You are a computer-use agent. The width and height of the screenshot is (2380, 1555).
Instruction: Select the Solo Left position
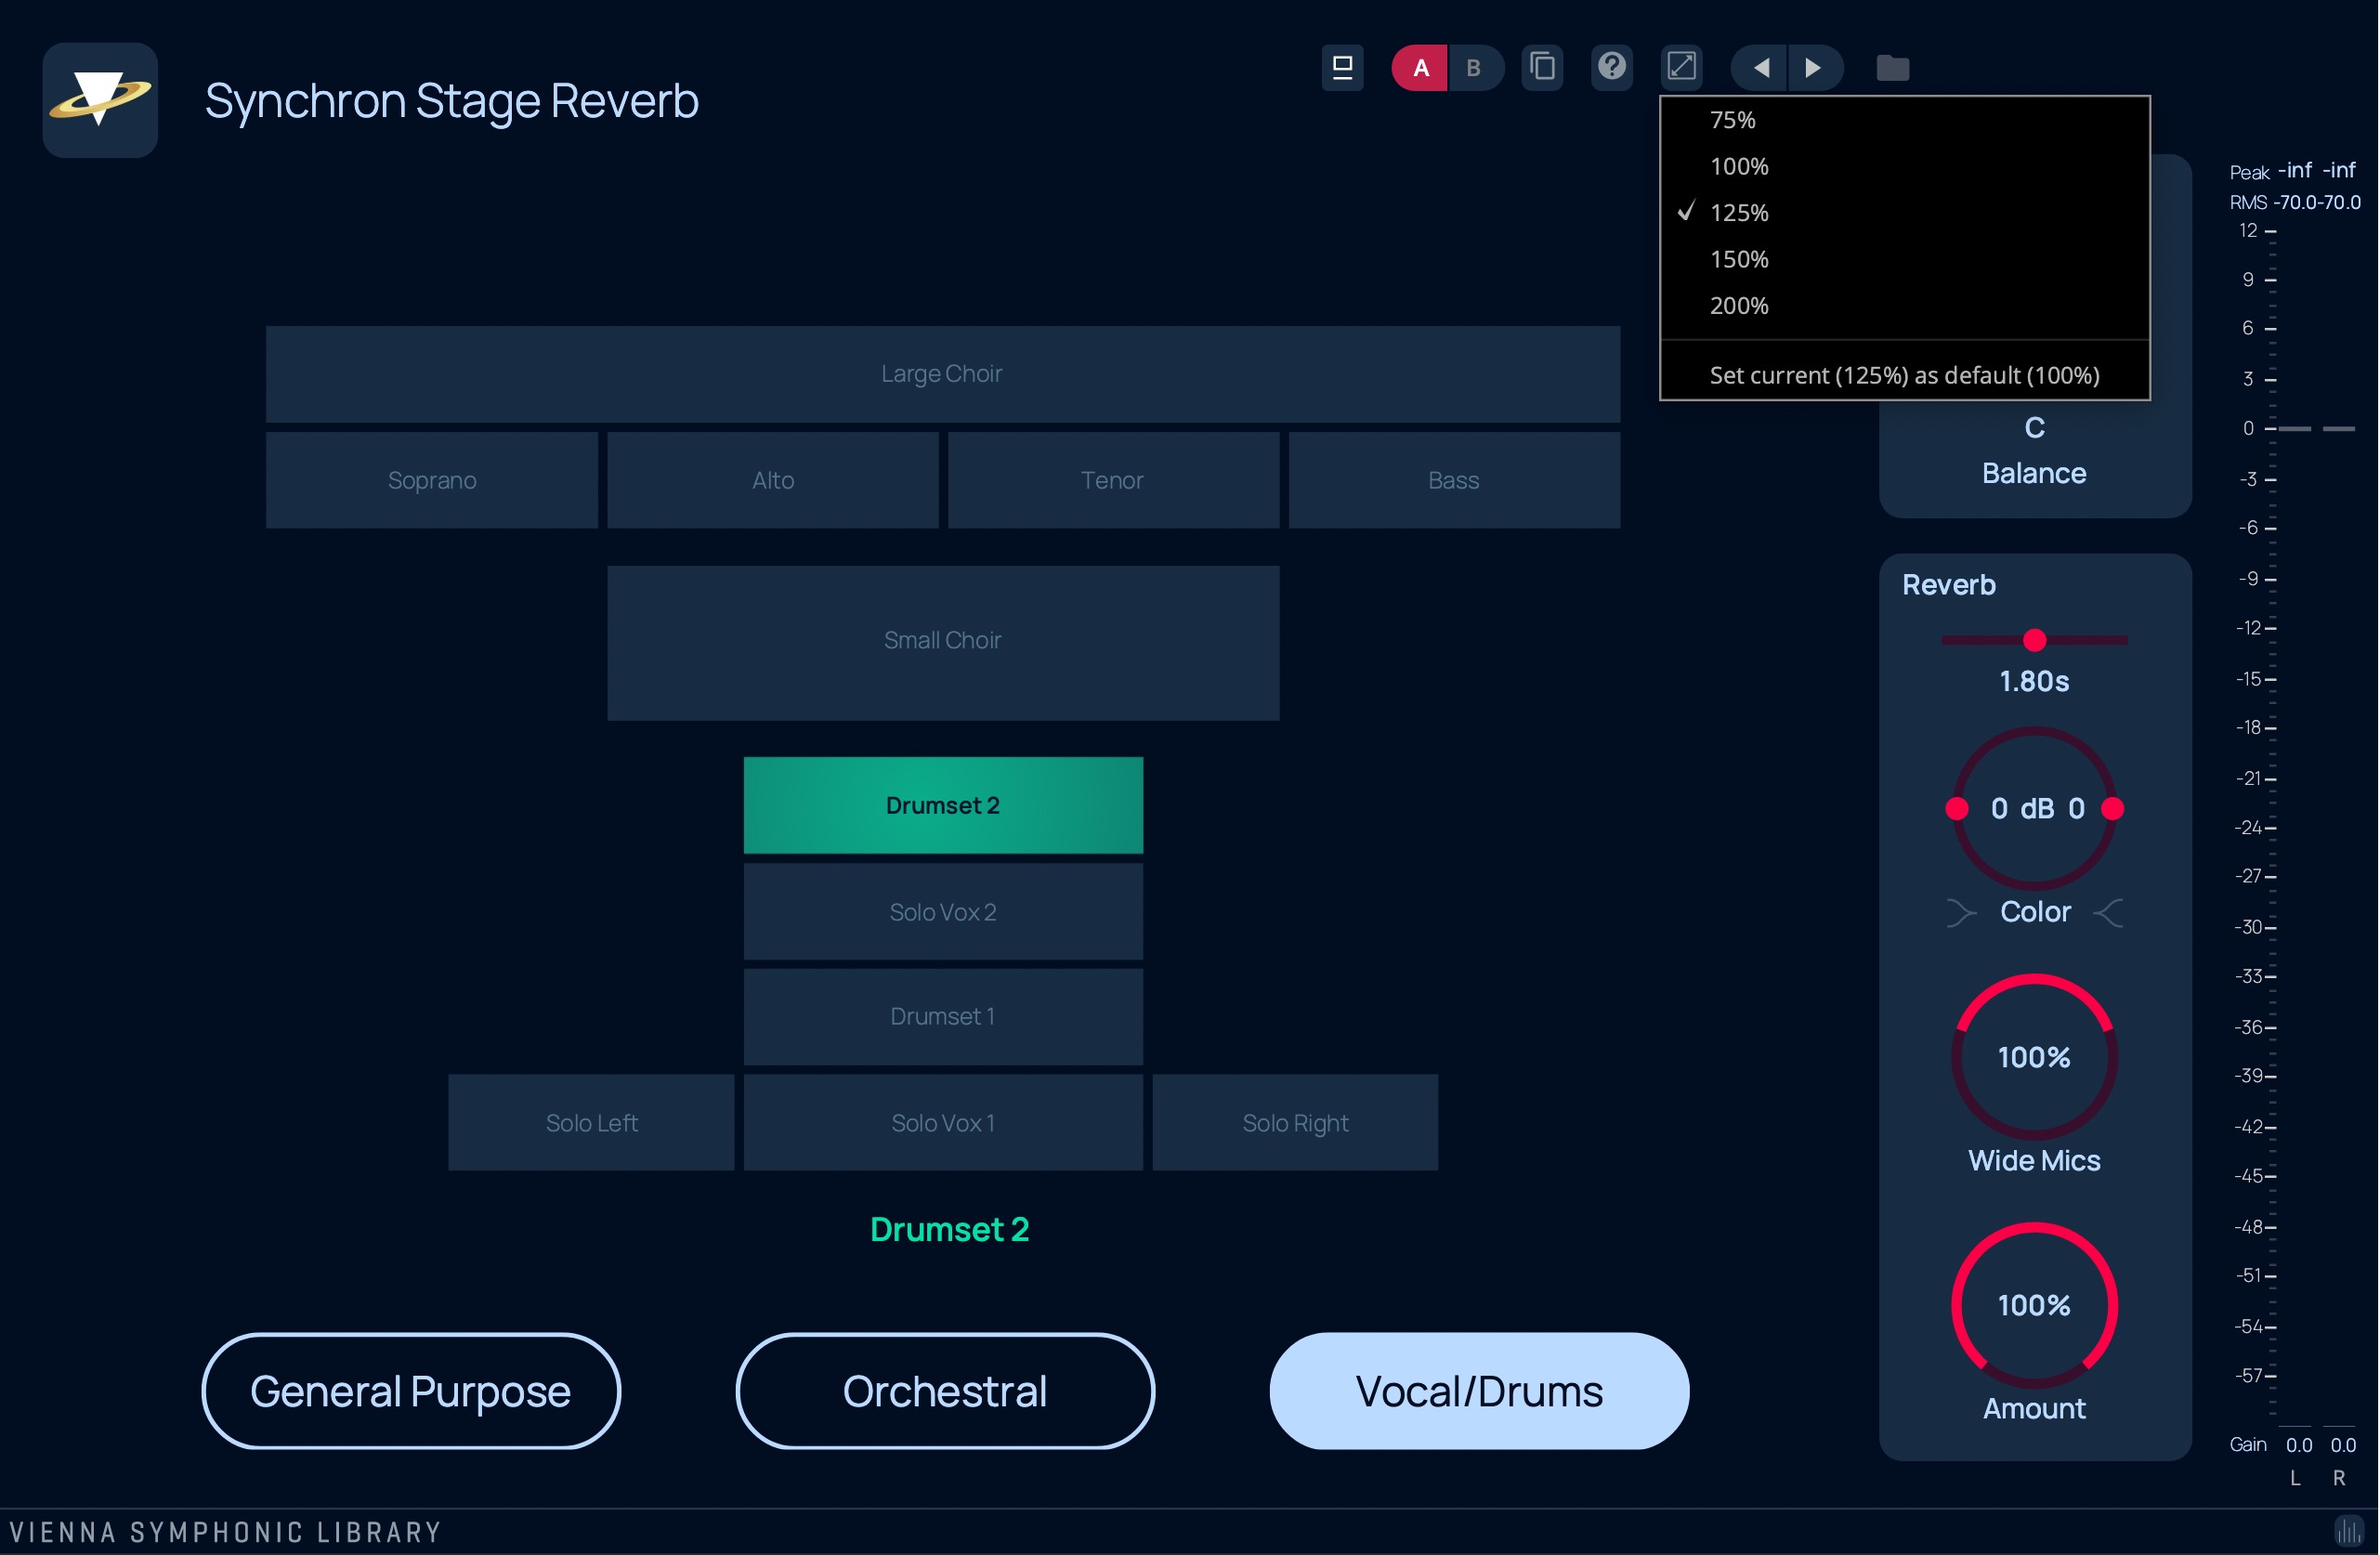tap(591, 1123)
